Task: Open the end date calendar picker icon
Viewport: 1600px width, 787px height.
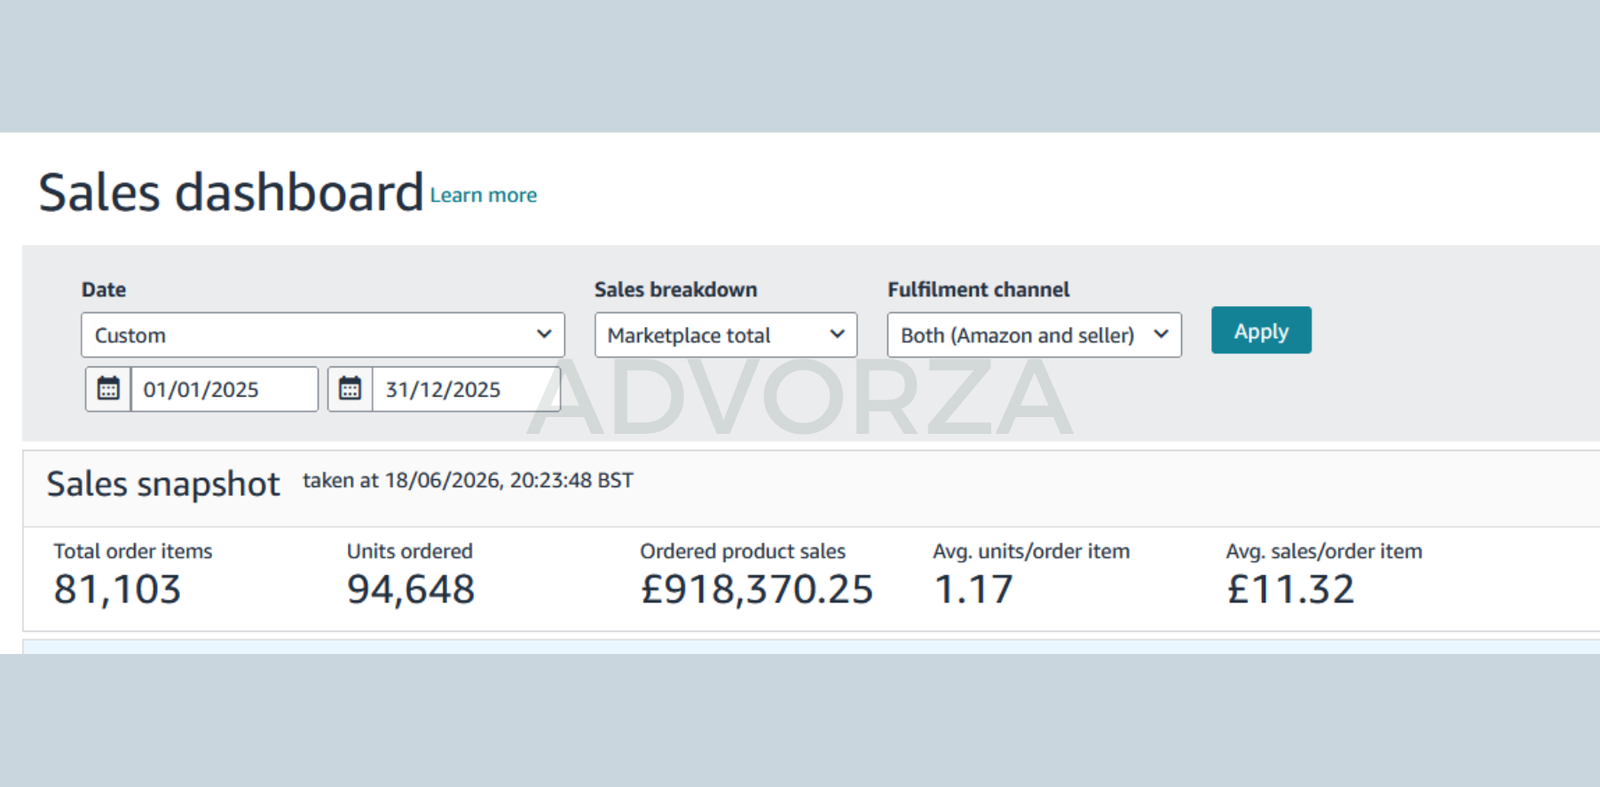Action: [x=350, y=389]
